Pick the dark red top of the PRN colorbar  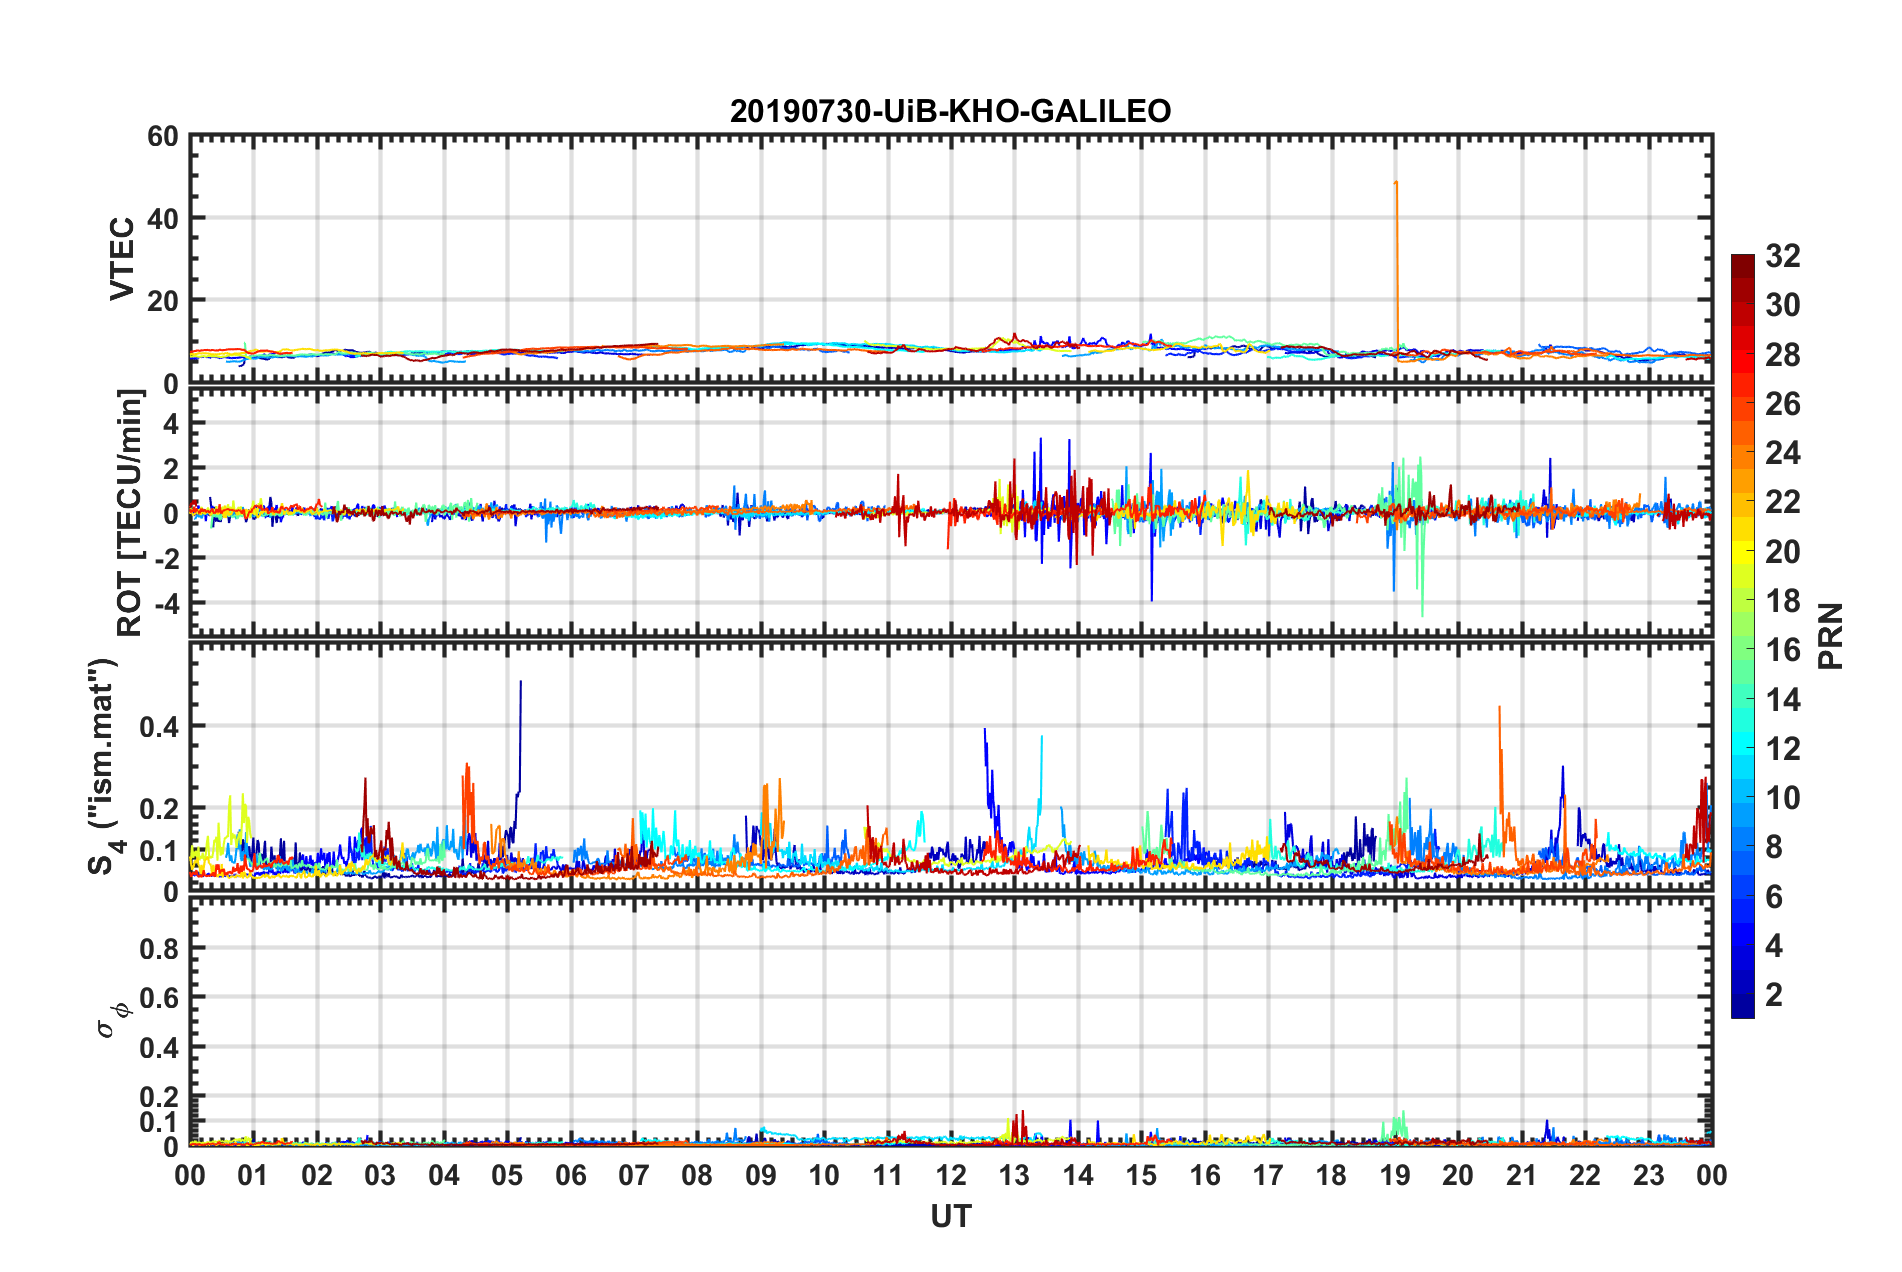(x=1742, y=262)
